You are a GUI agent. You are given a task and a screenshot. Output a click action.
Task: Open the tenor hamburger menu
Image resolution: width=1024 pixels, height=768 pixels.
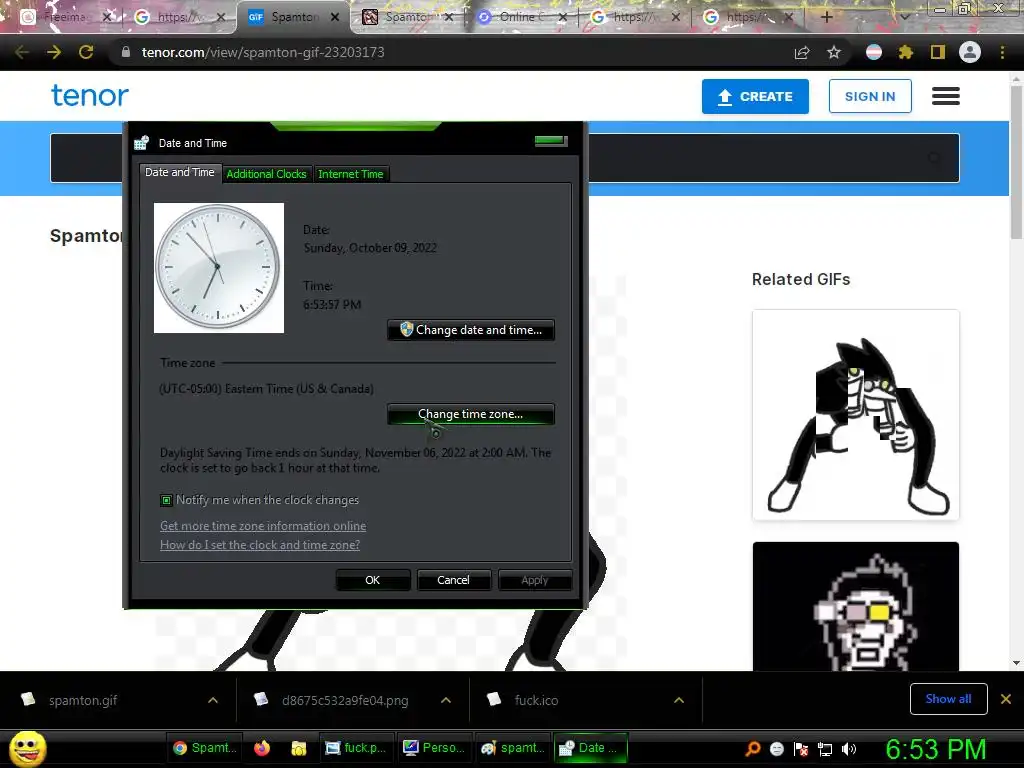946,96
